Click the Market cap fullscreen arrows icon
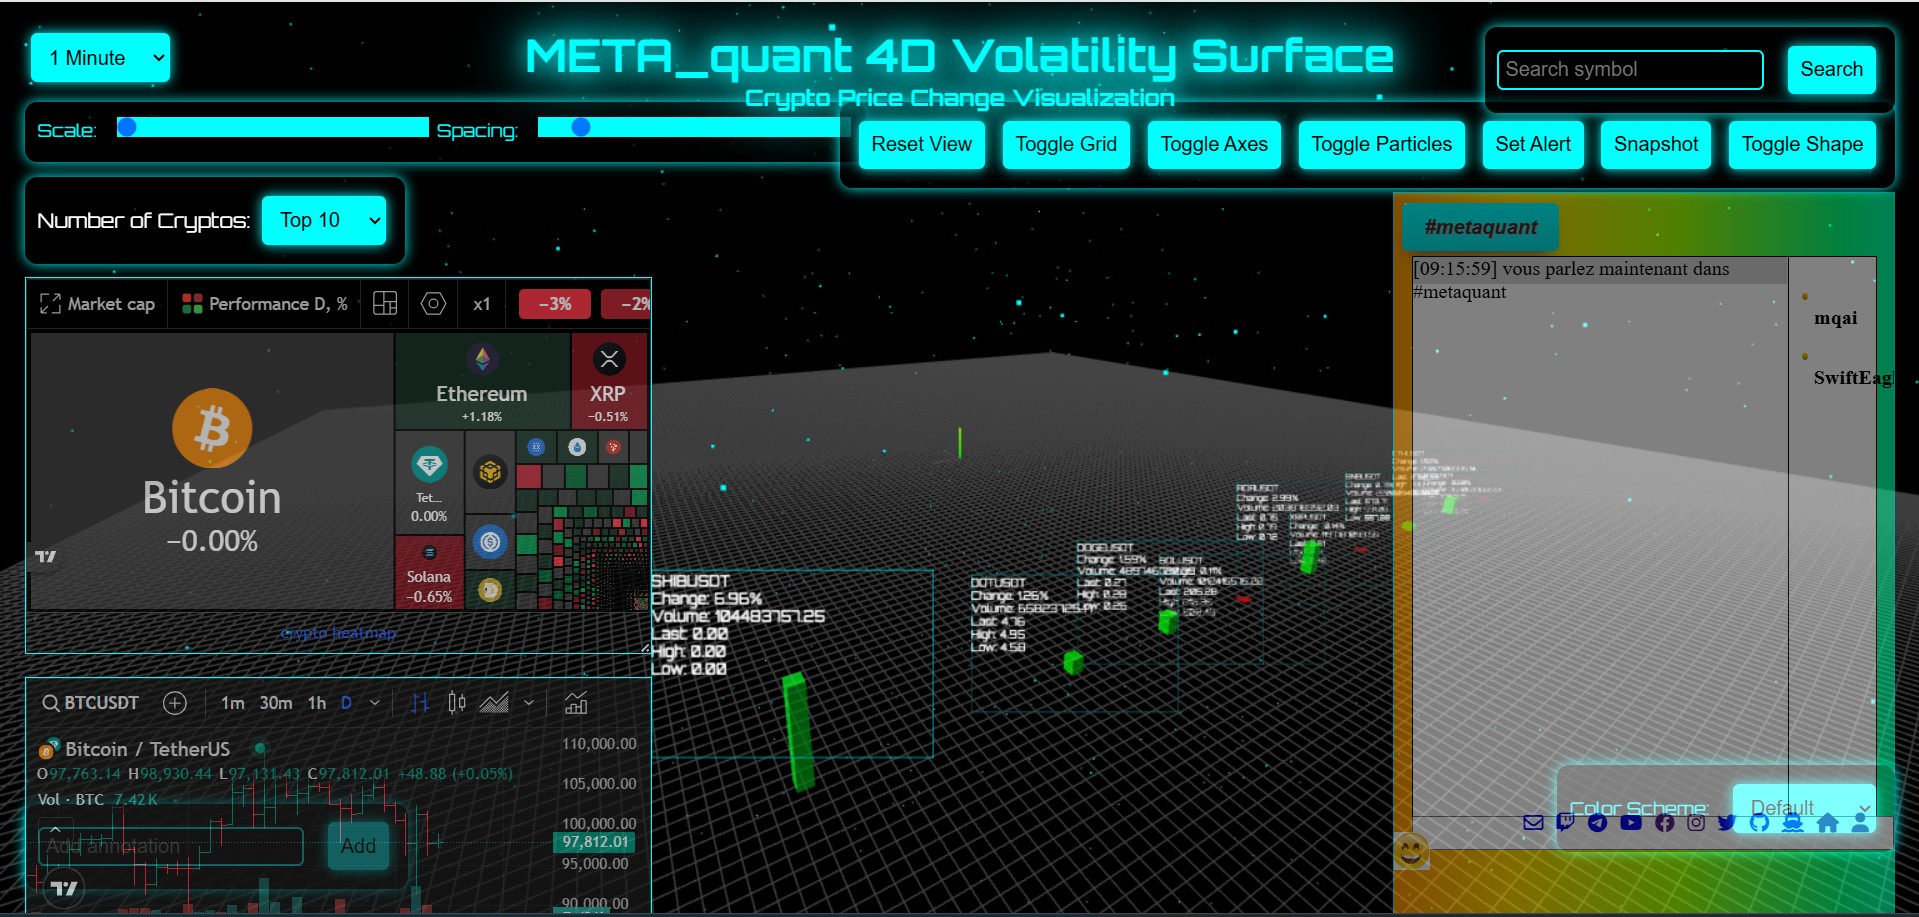The image size is (1919, 917). click(50, 304)
